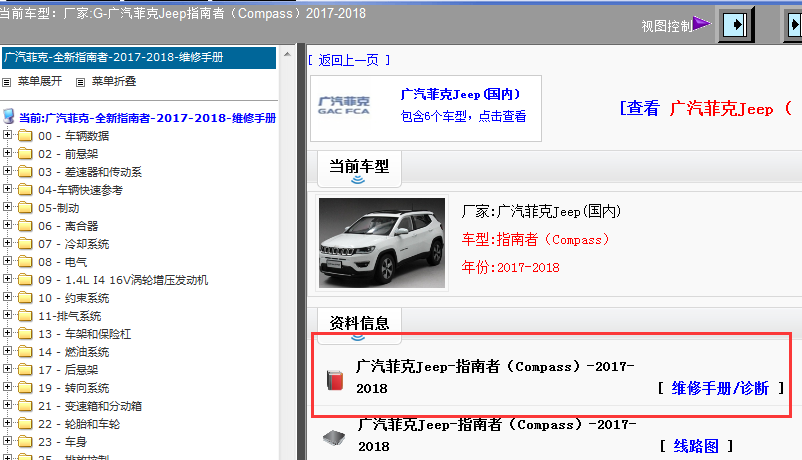The height and width of the screenshot is (460, 802).
Task: Expand the 17 - 后悬架 node
Action: coord(7,368)
